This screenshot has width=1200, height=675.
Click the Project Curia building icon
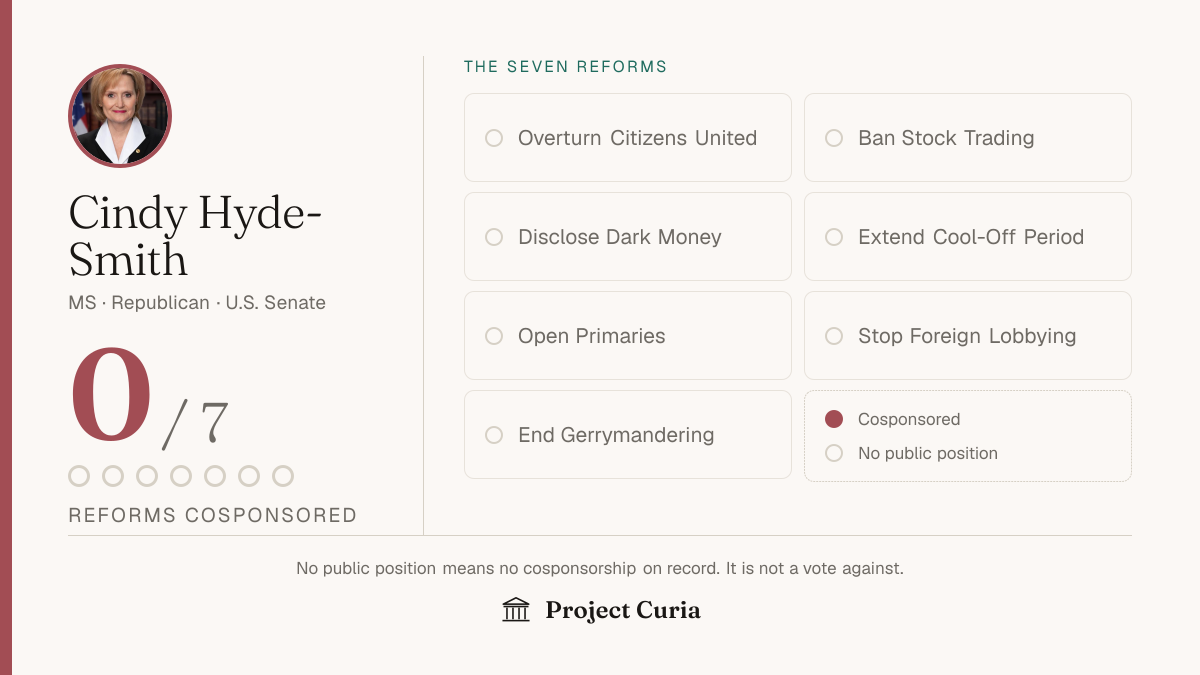(516, 610)
